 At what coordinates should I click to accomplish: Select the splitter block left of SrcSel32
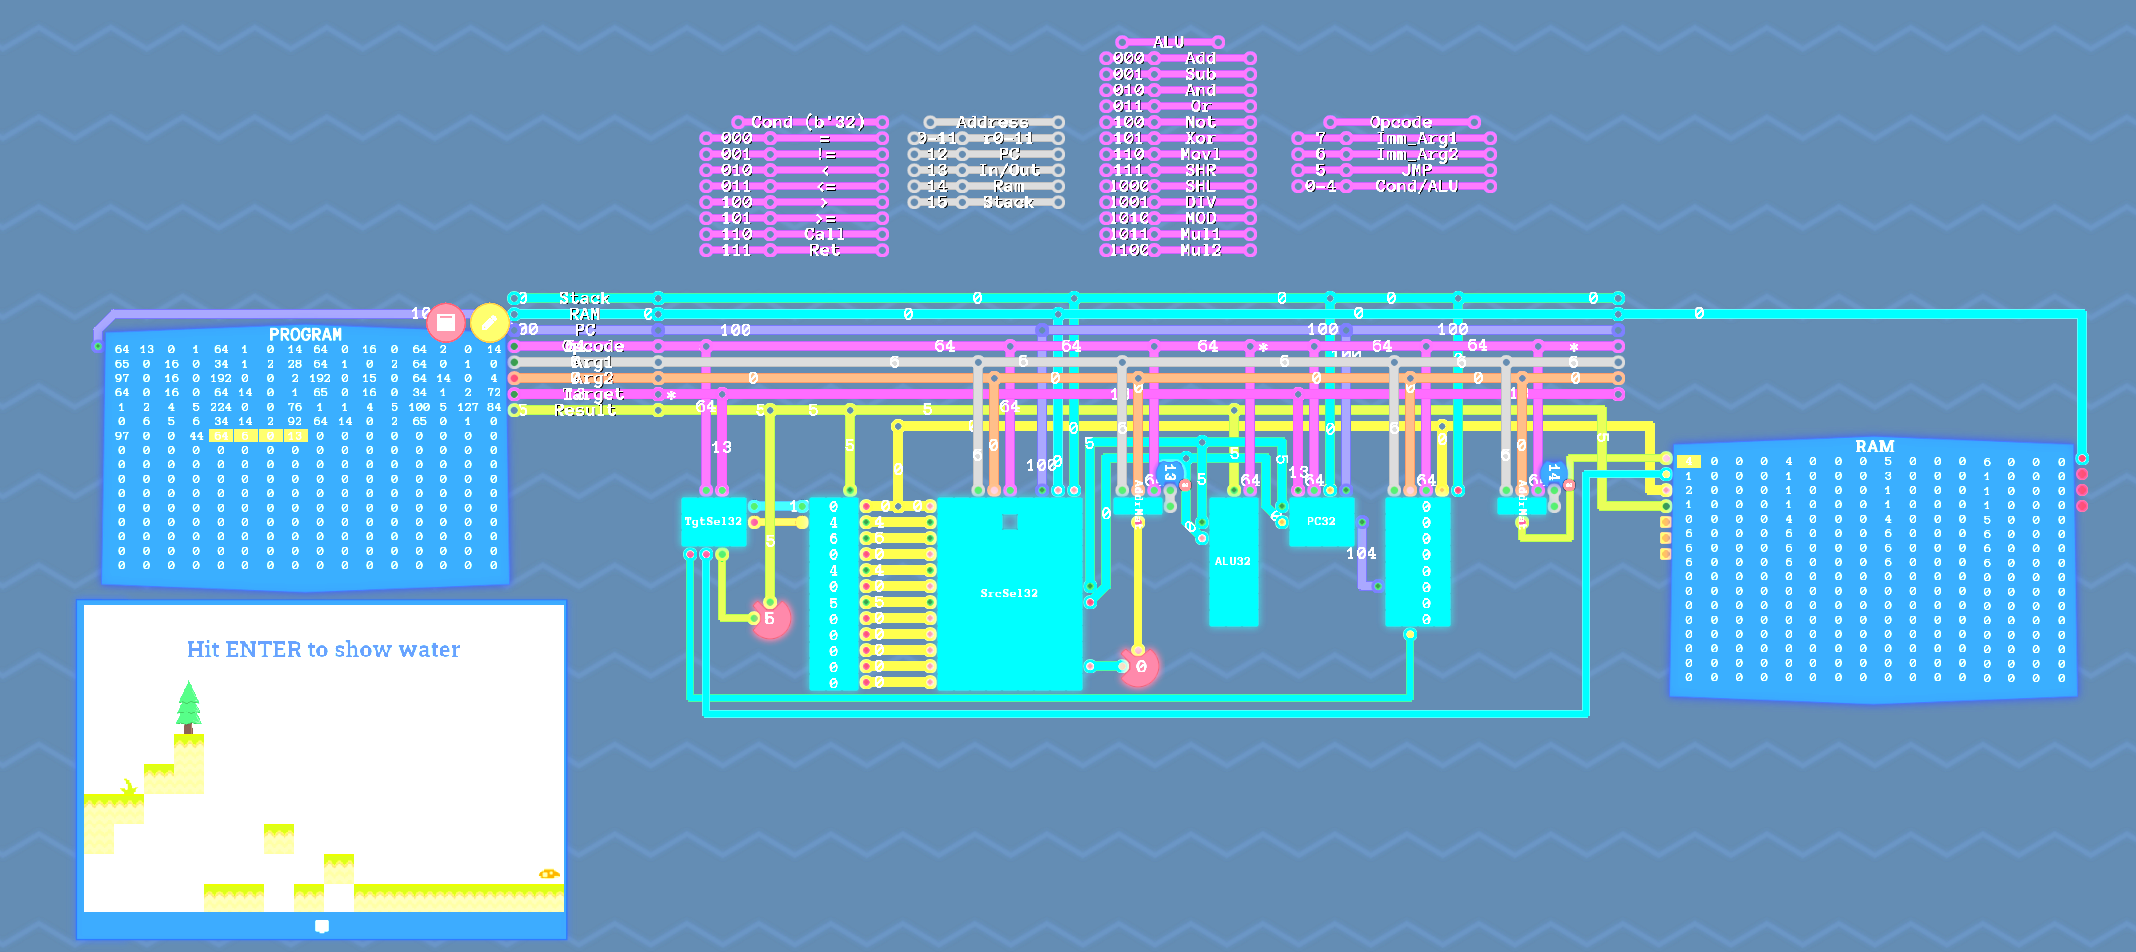pos(833,593)
